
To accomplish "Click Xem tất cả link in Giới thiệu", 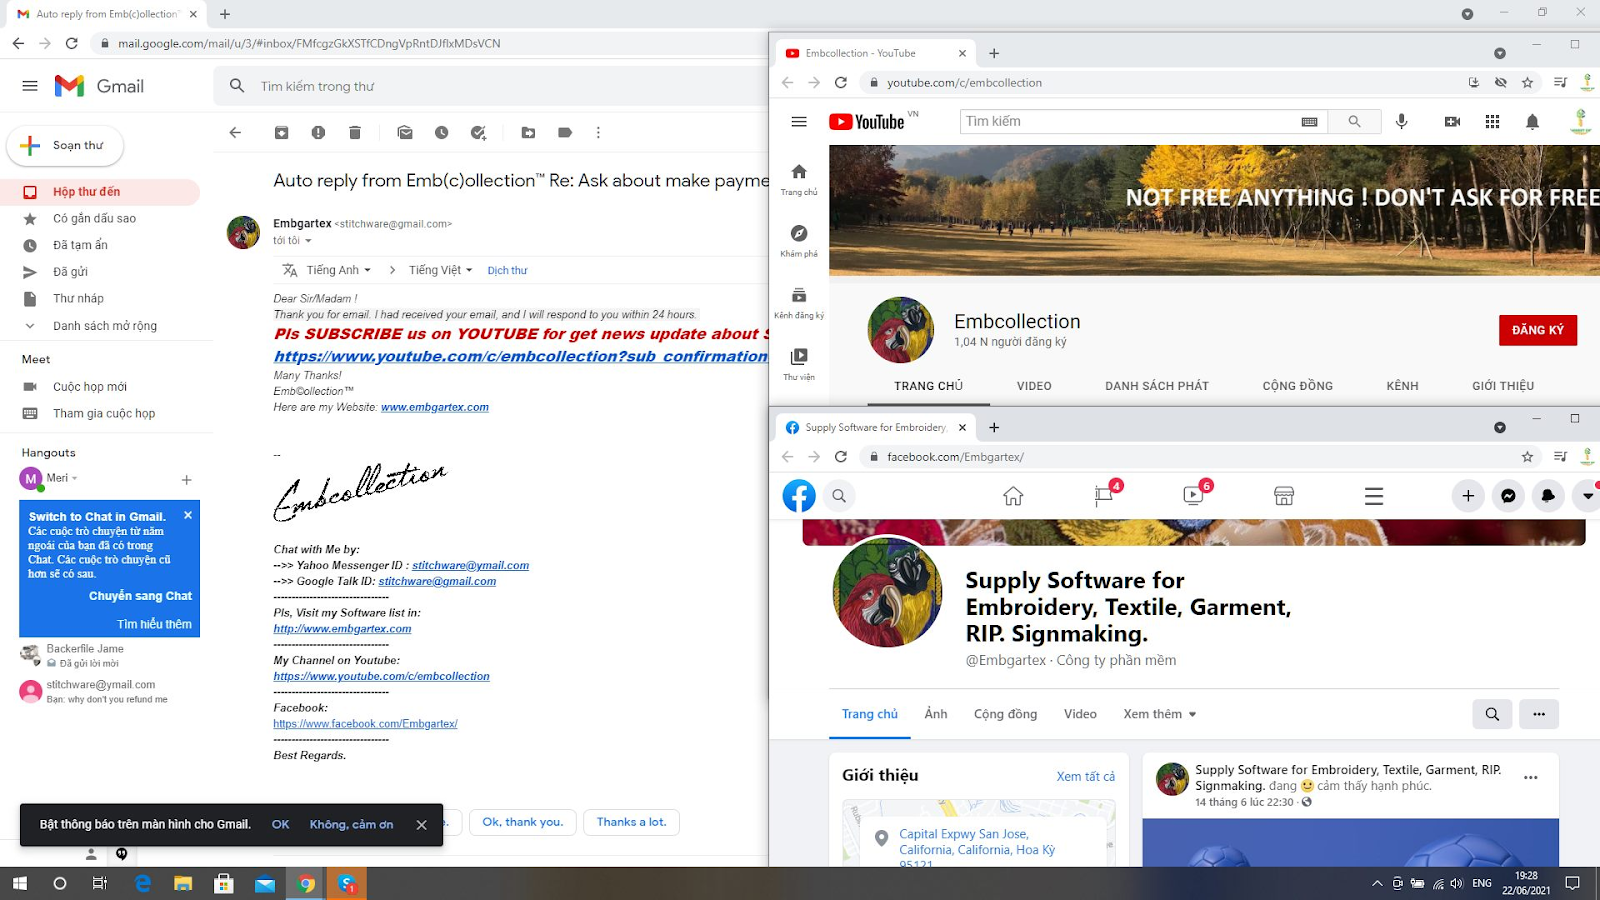I will pos(1086,777).
